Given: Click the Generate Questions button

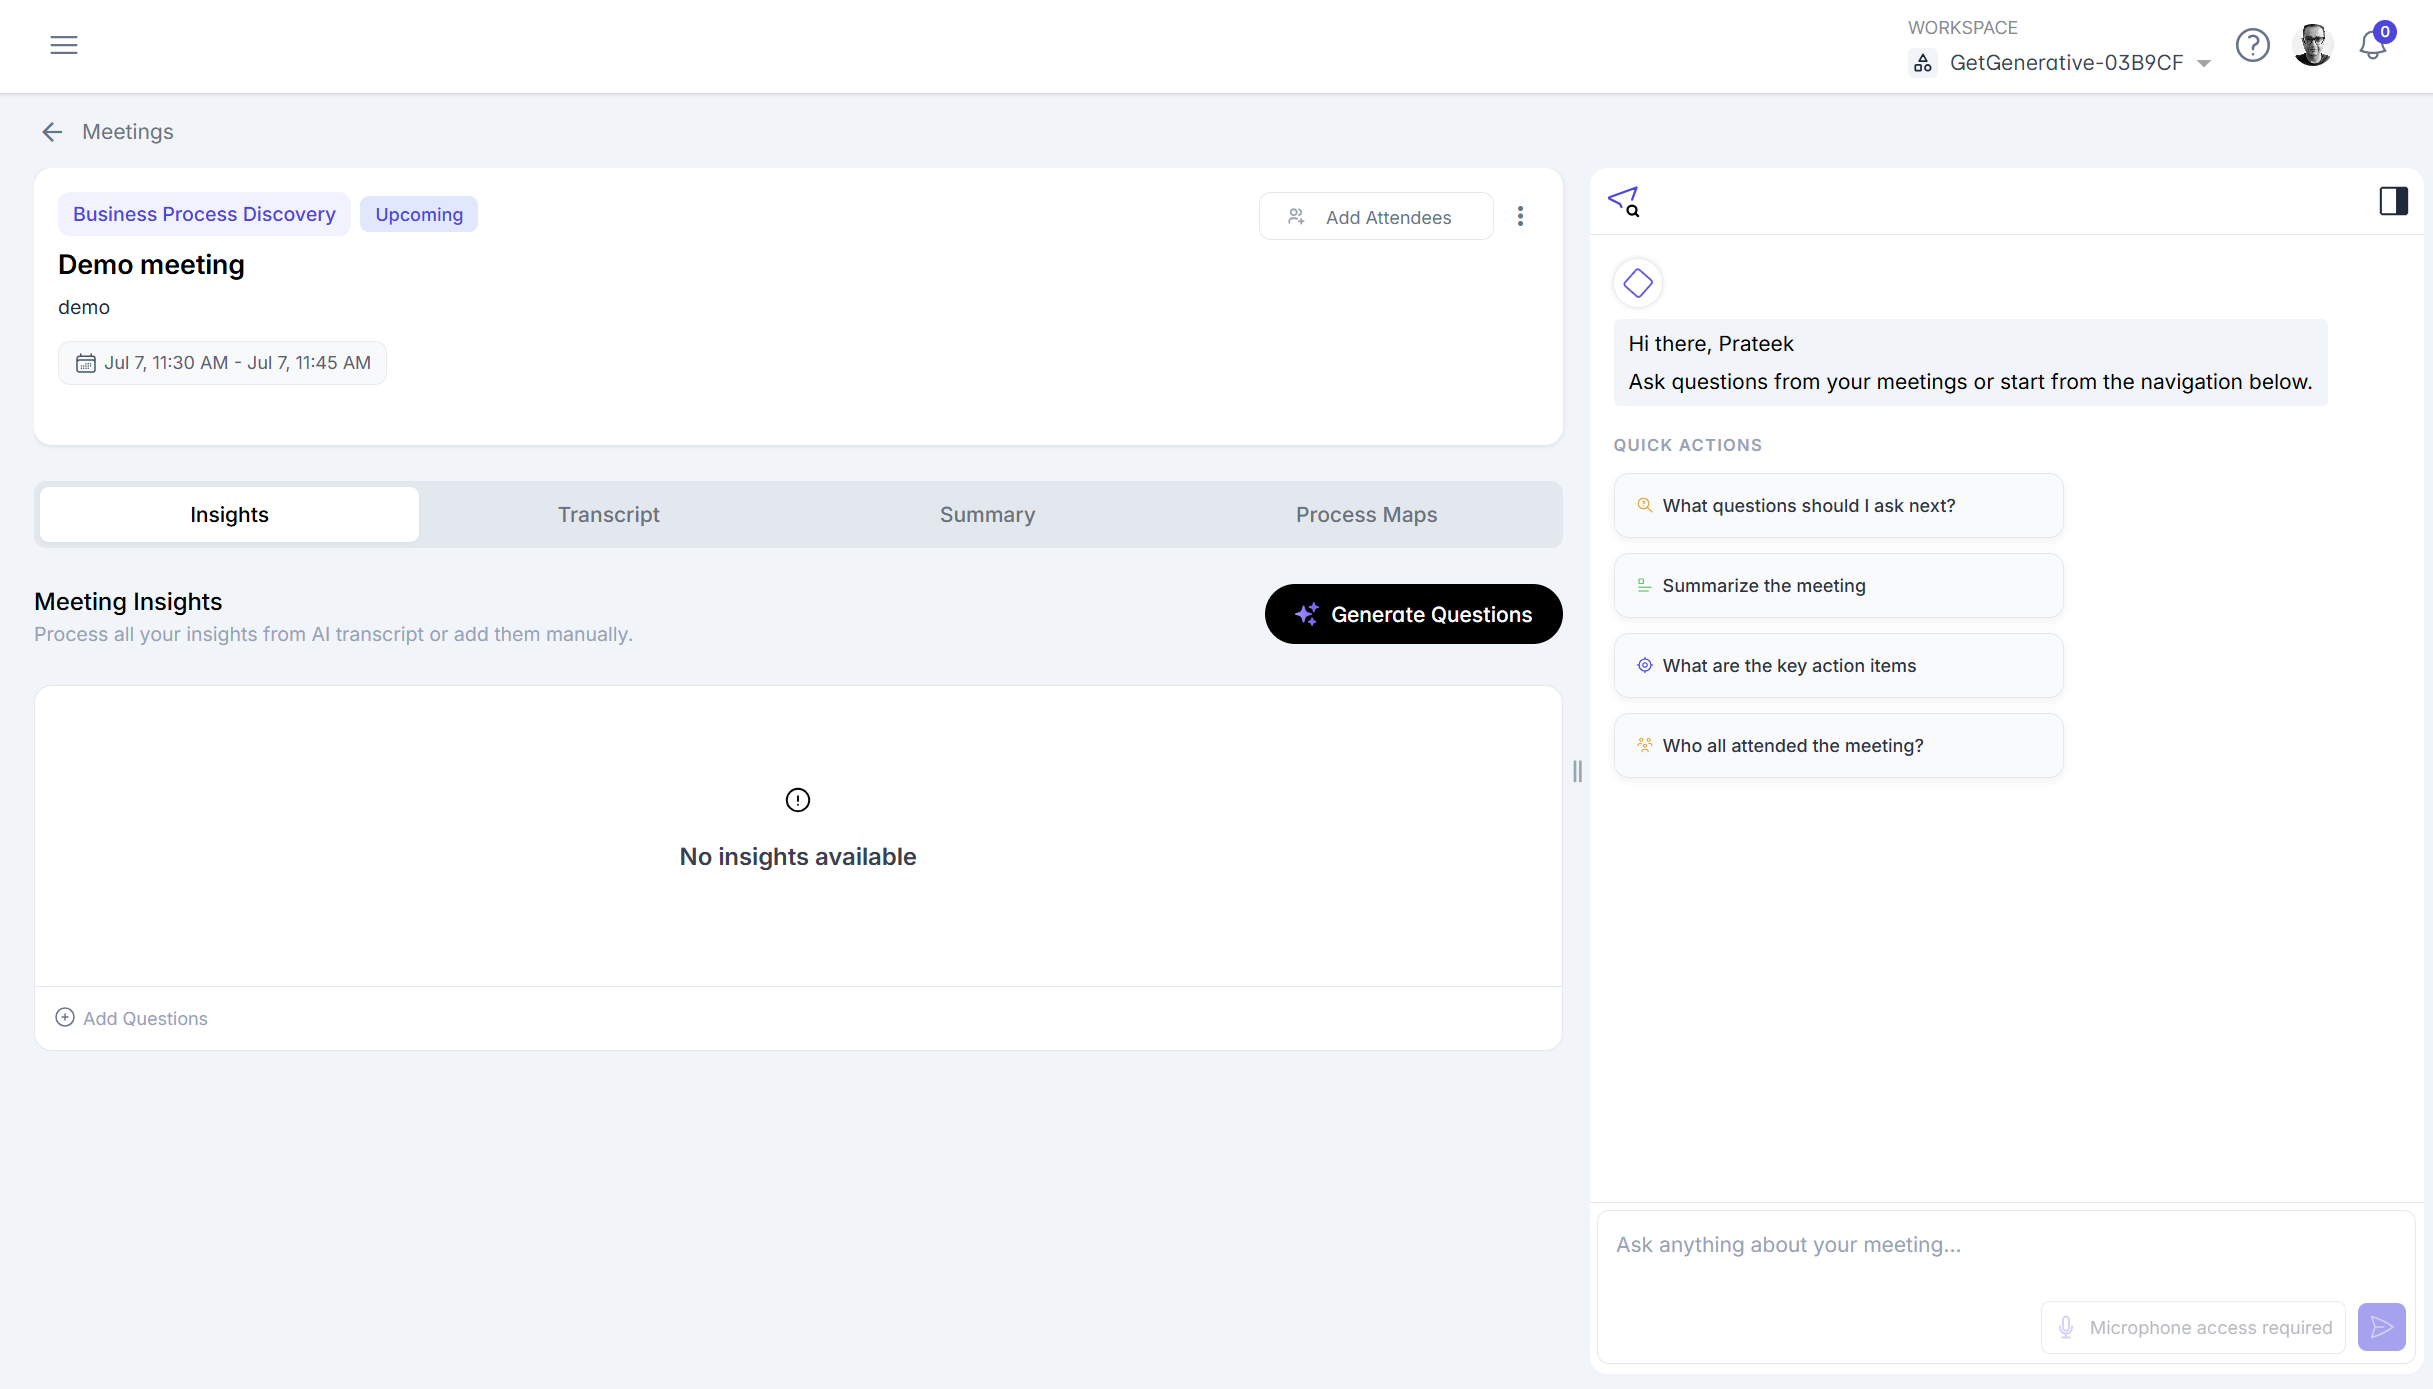Looking at the screenshot, I should tap(1413, 614).
